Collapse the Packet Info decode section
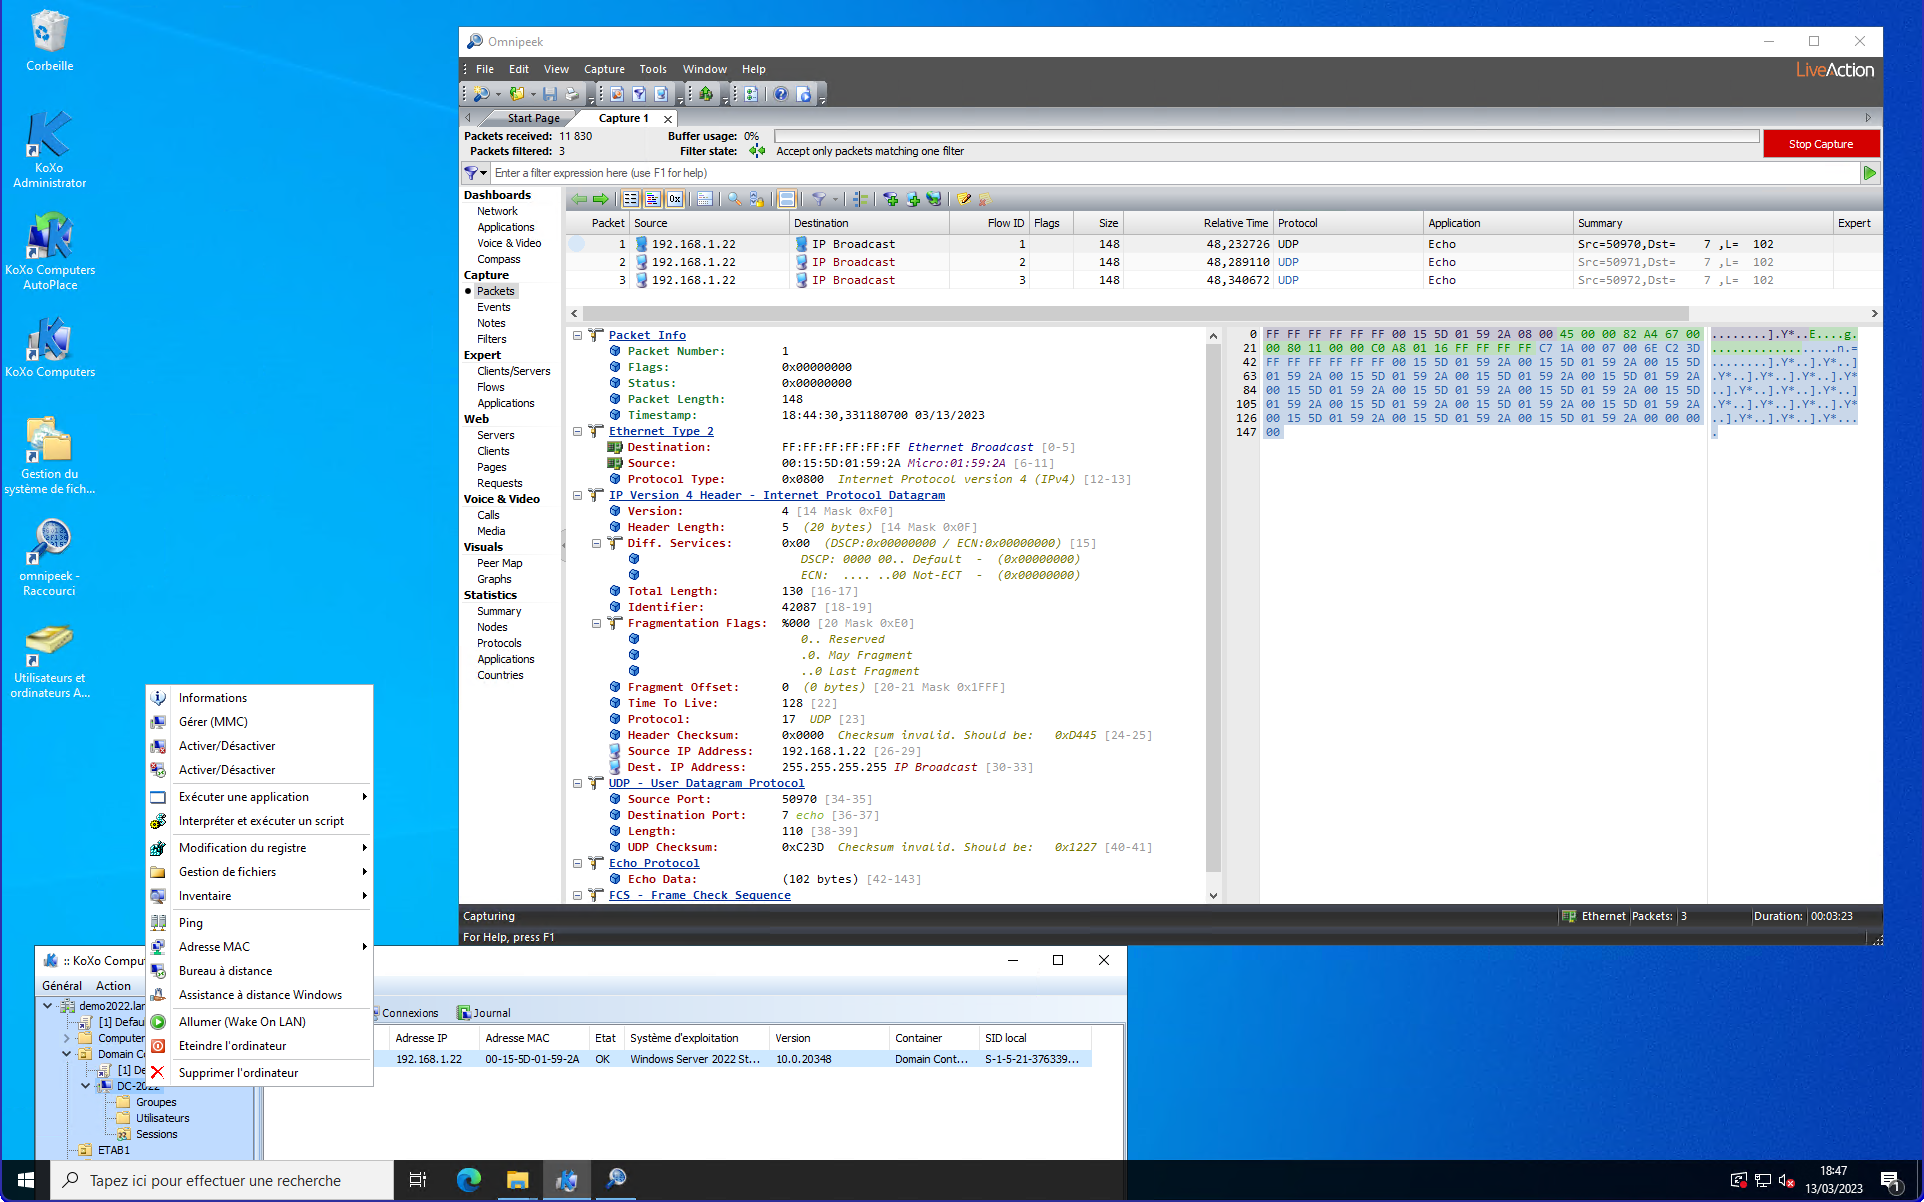 (578, 335)
